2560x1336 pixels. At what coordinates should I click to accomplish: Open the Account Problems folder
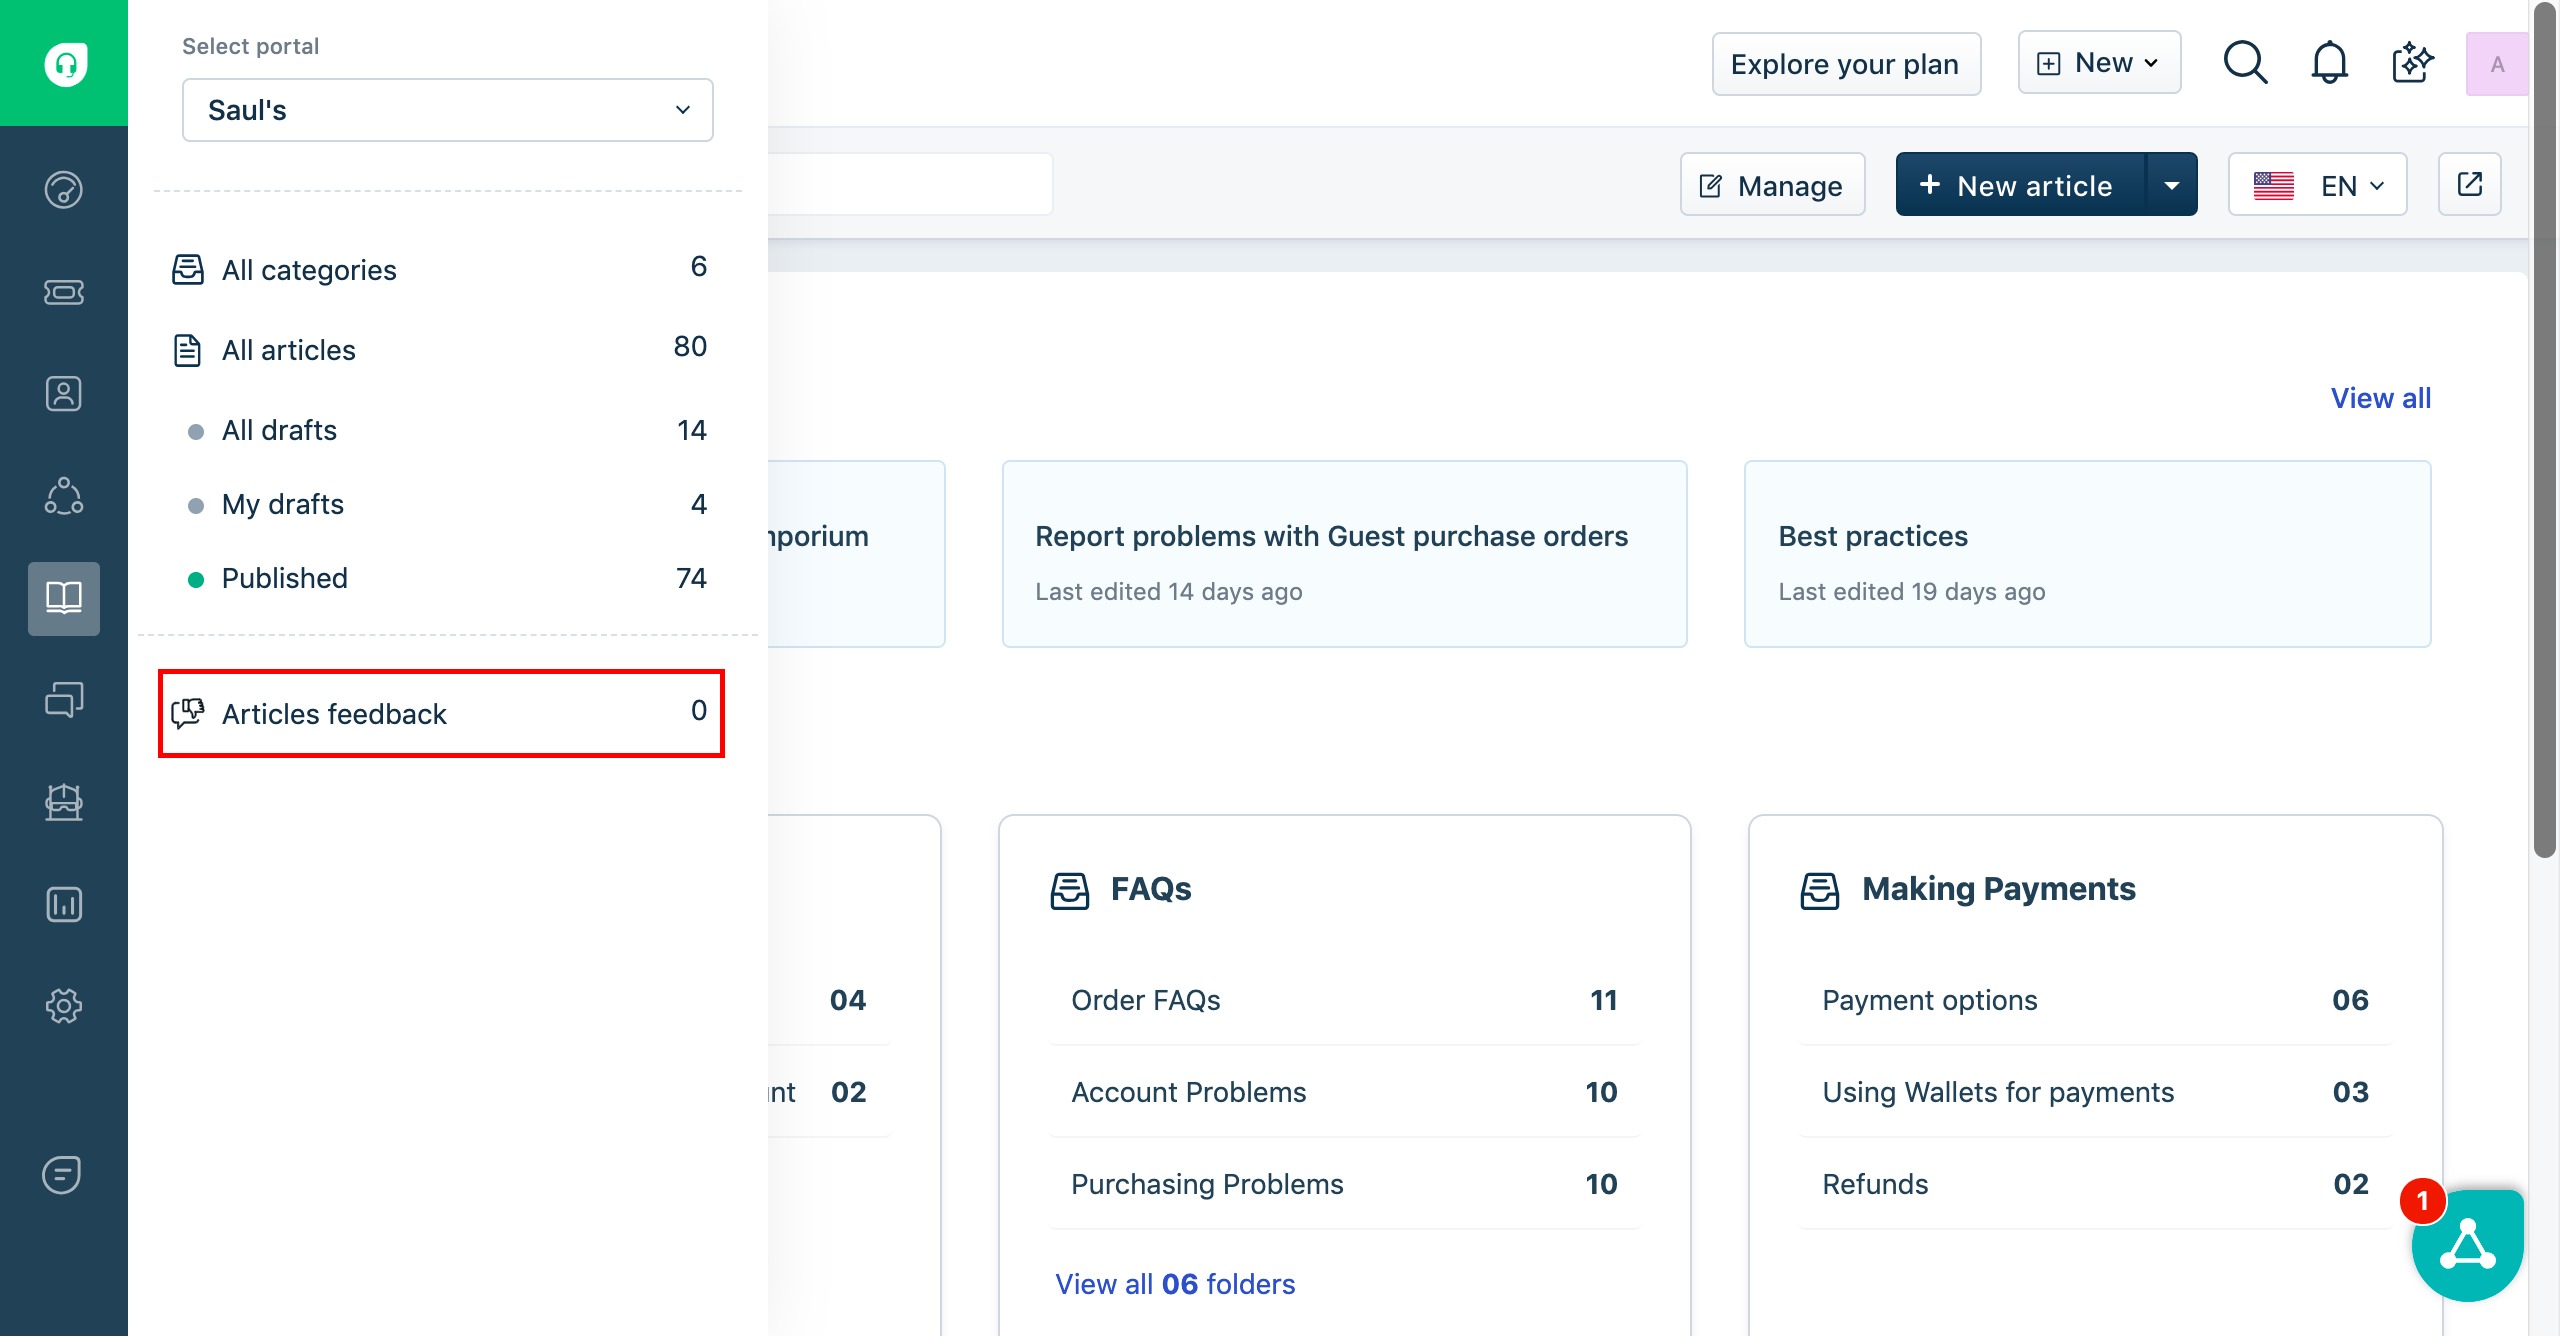coord(1344,1092)
